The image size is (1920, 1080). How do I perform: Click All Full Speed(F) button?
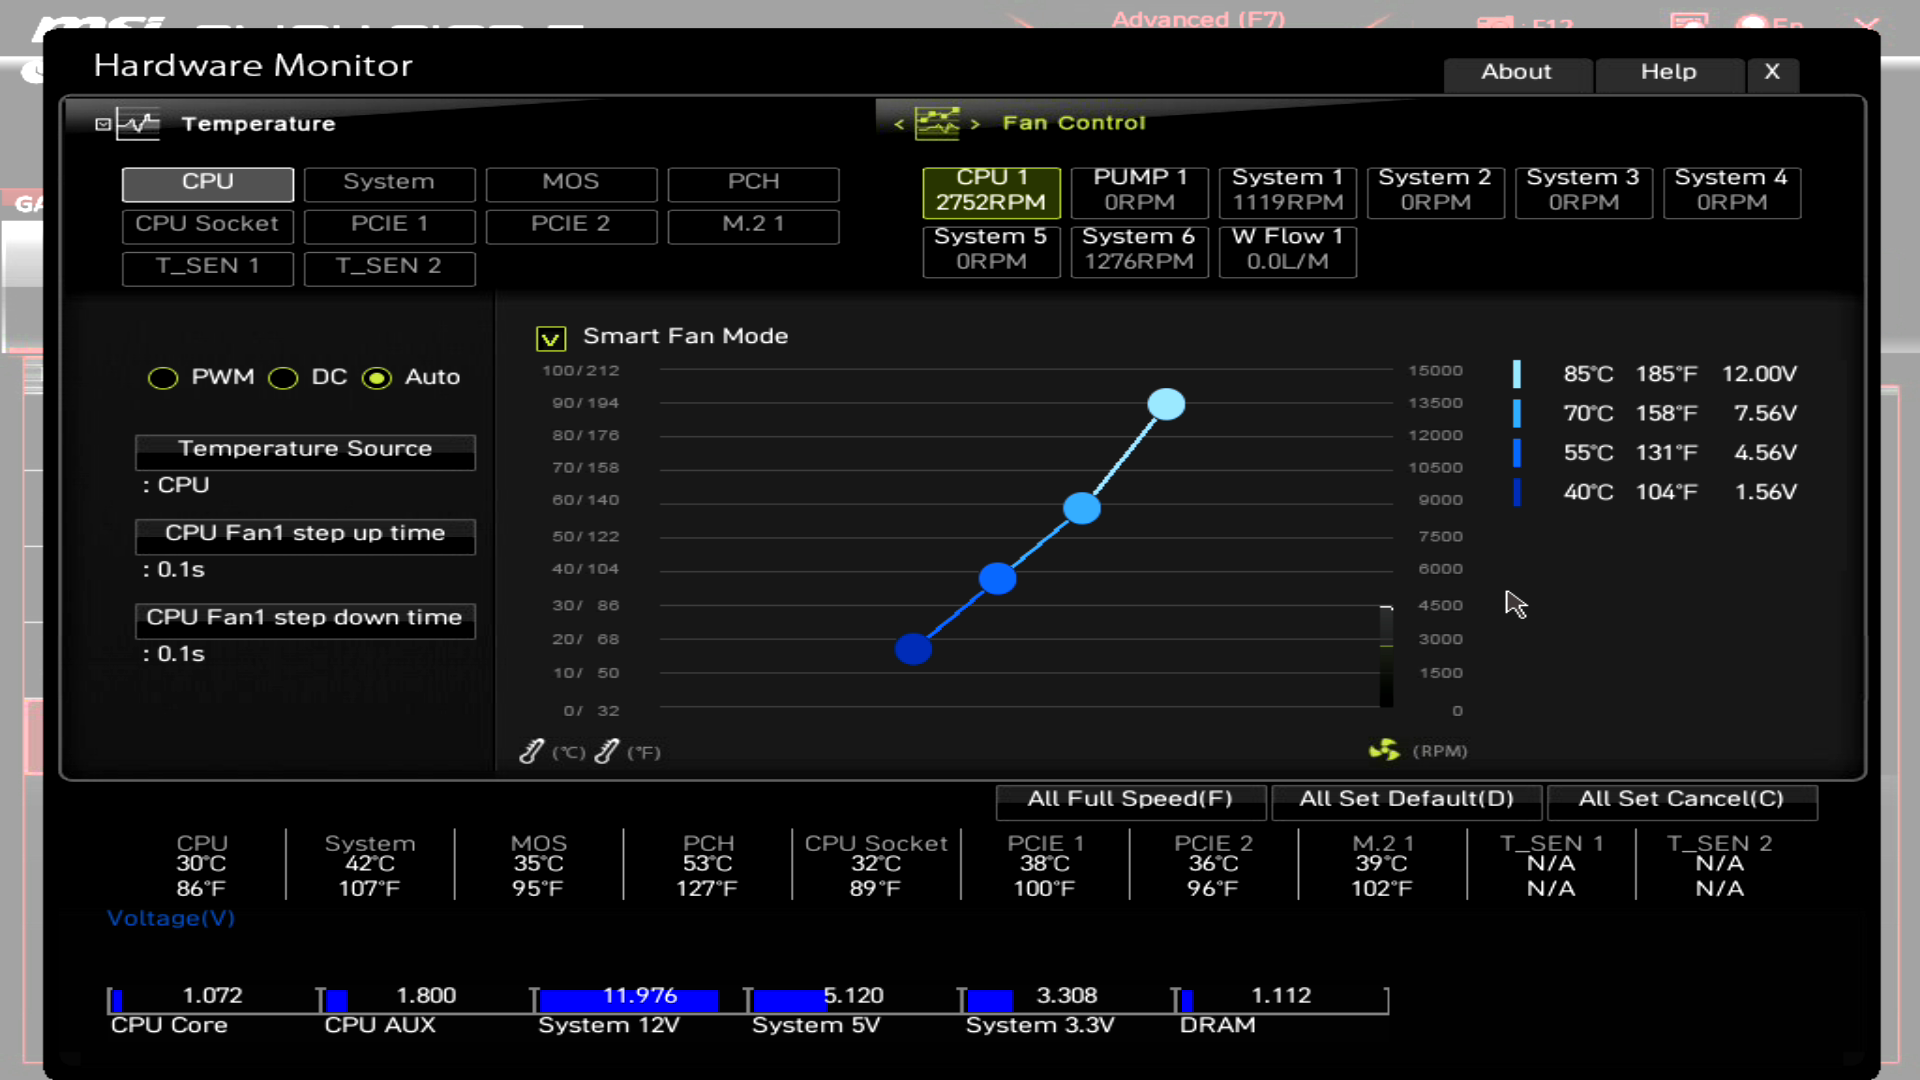click(1130, 799)
